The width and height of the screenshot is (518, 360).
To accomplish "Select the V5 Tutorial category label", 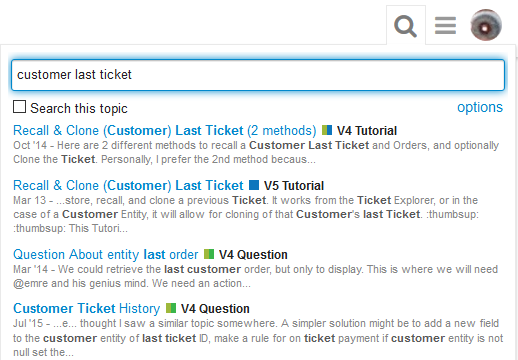I will coord(294,186).
